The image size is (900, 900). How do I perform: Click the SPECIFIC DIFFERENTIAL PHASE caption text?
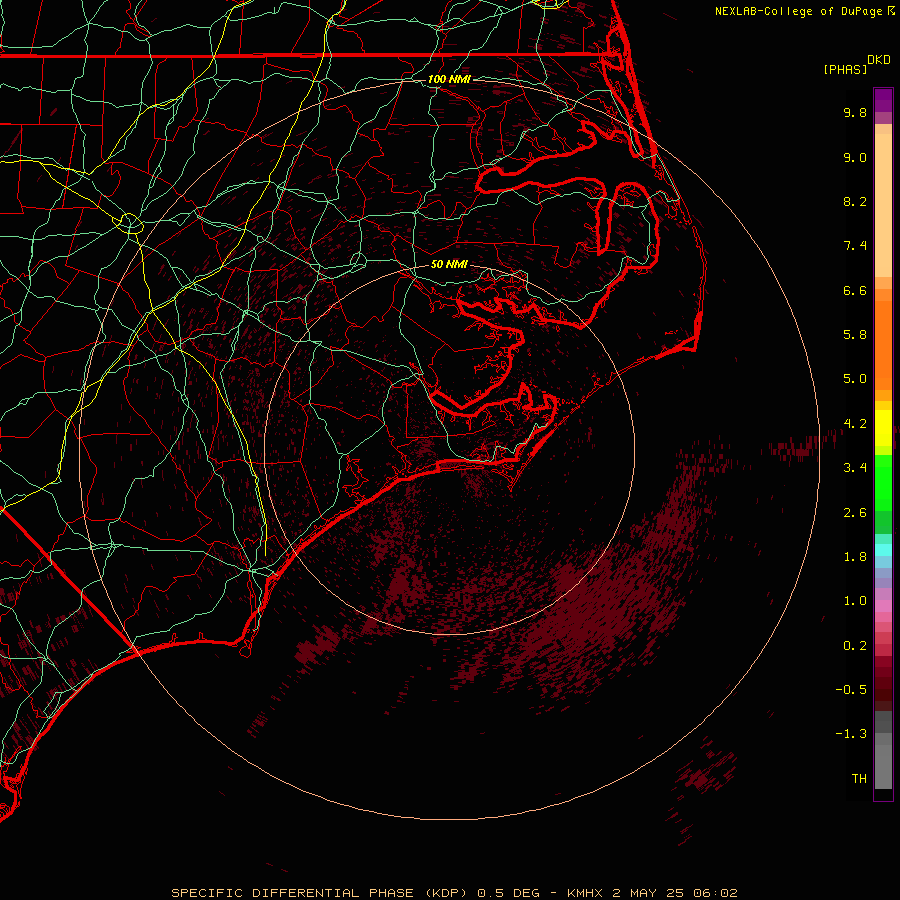coord(292,893)
